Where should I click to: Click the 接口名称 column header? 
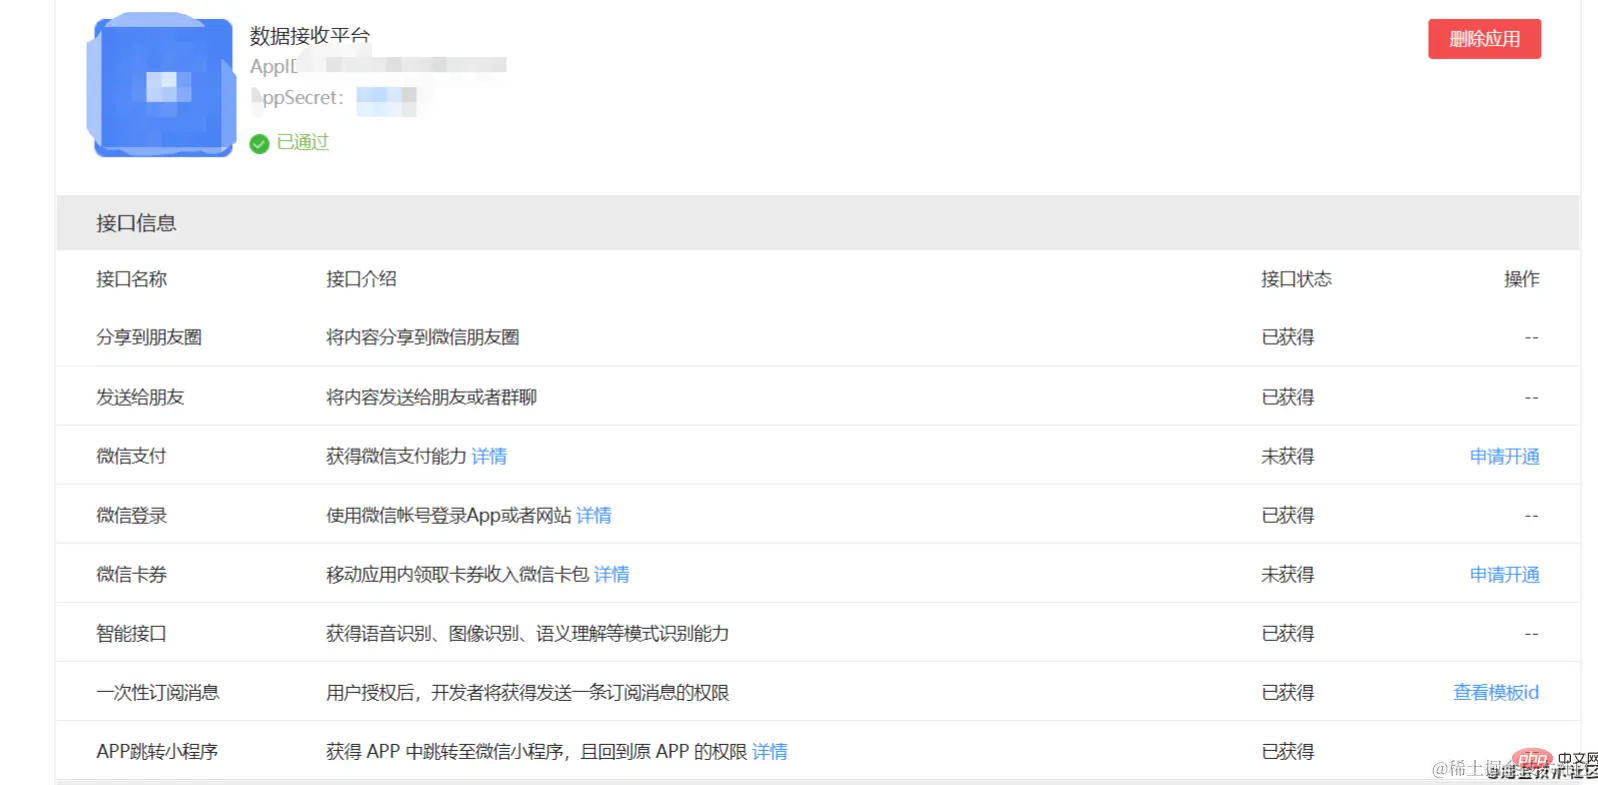(x=131, y=279)
